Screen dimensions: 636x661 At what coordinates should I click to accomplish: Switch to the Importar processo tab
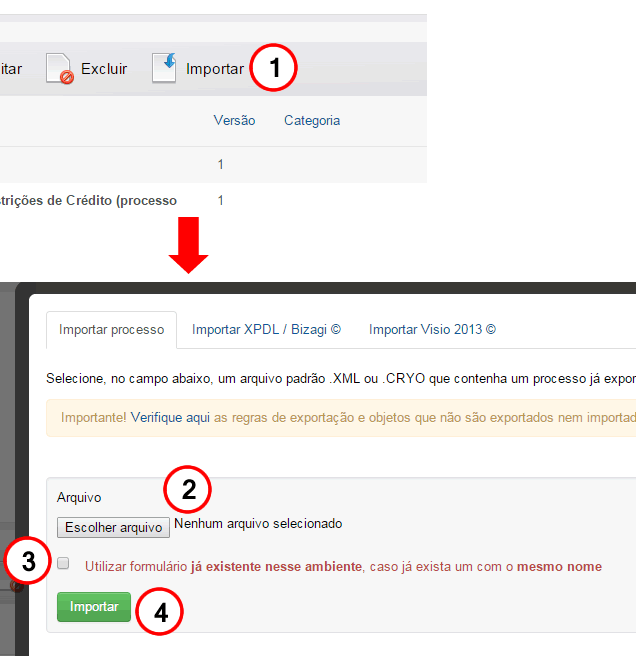click(111, 329)
